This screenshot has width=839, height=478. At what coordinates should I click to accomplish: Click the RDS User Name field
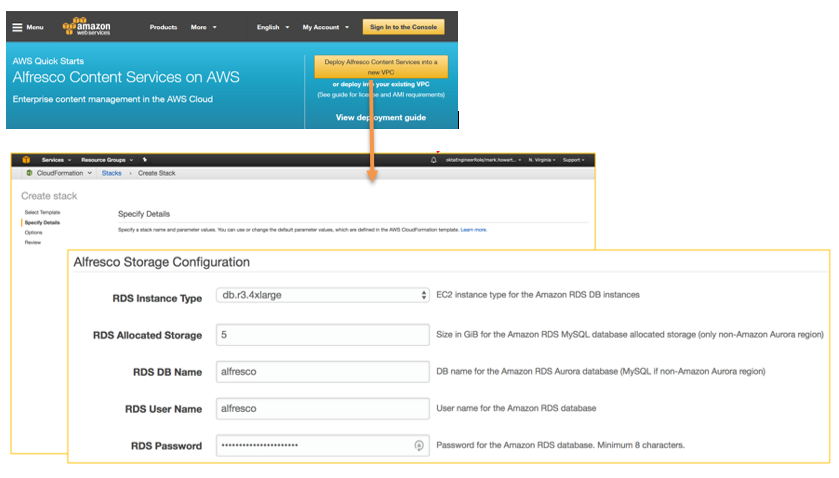323,408
